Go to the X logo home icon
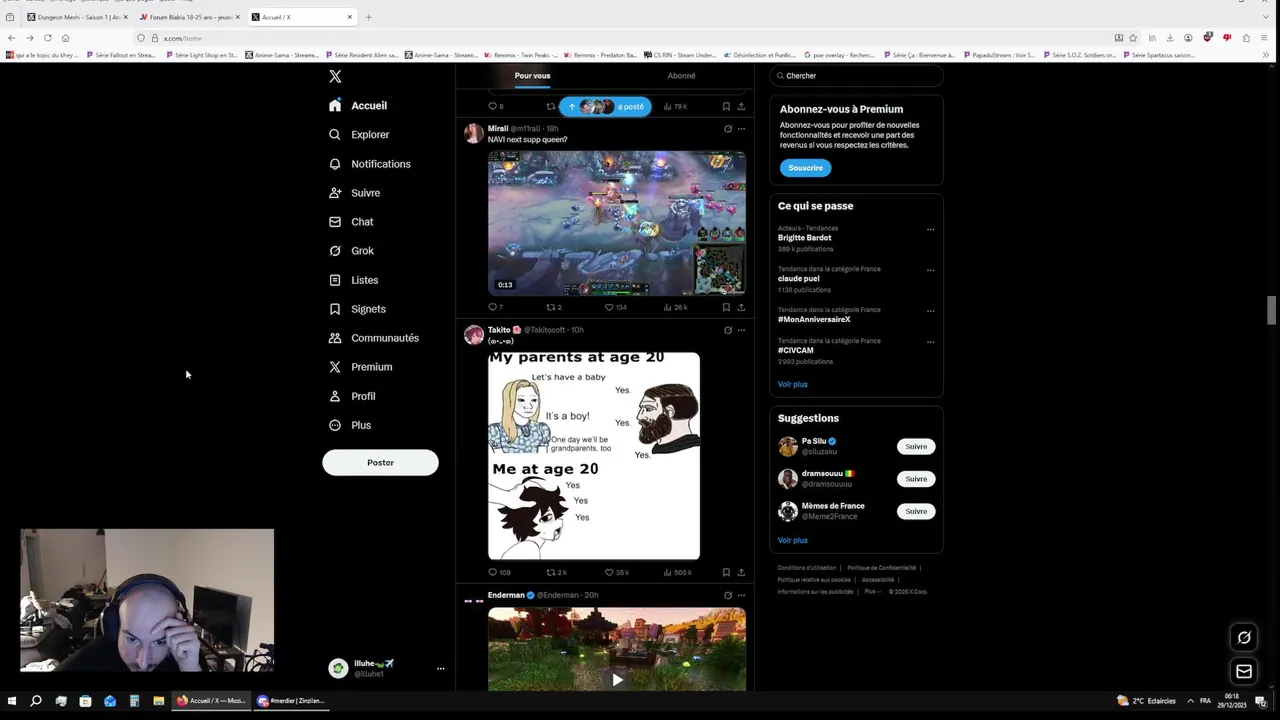Screen dimensions: 1280x720 click(x=335, y=76)
